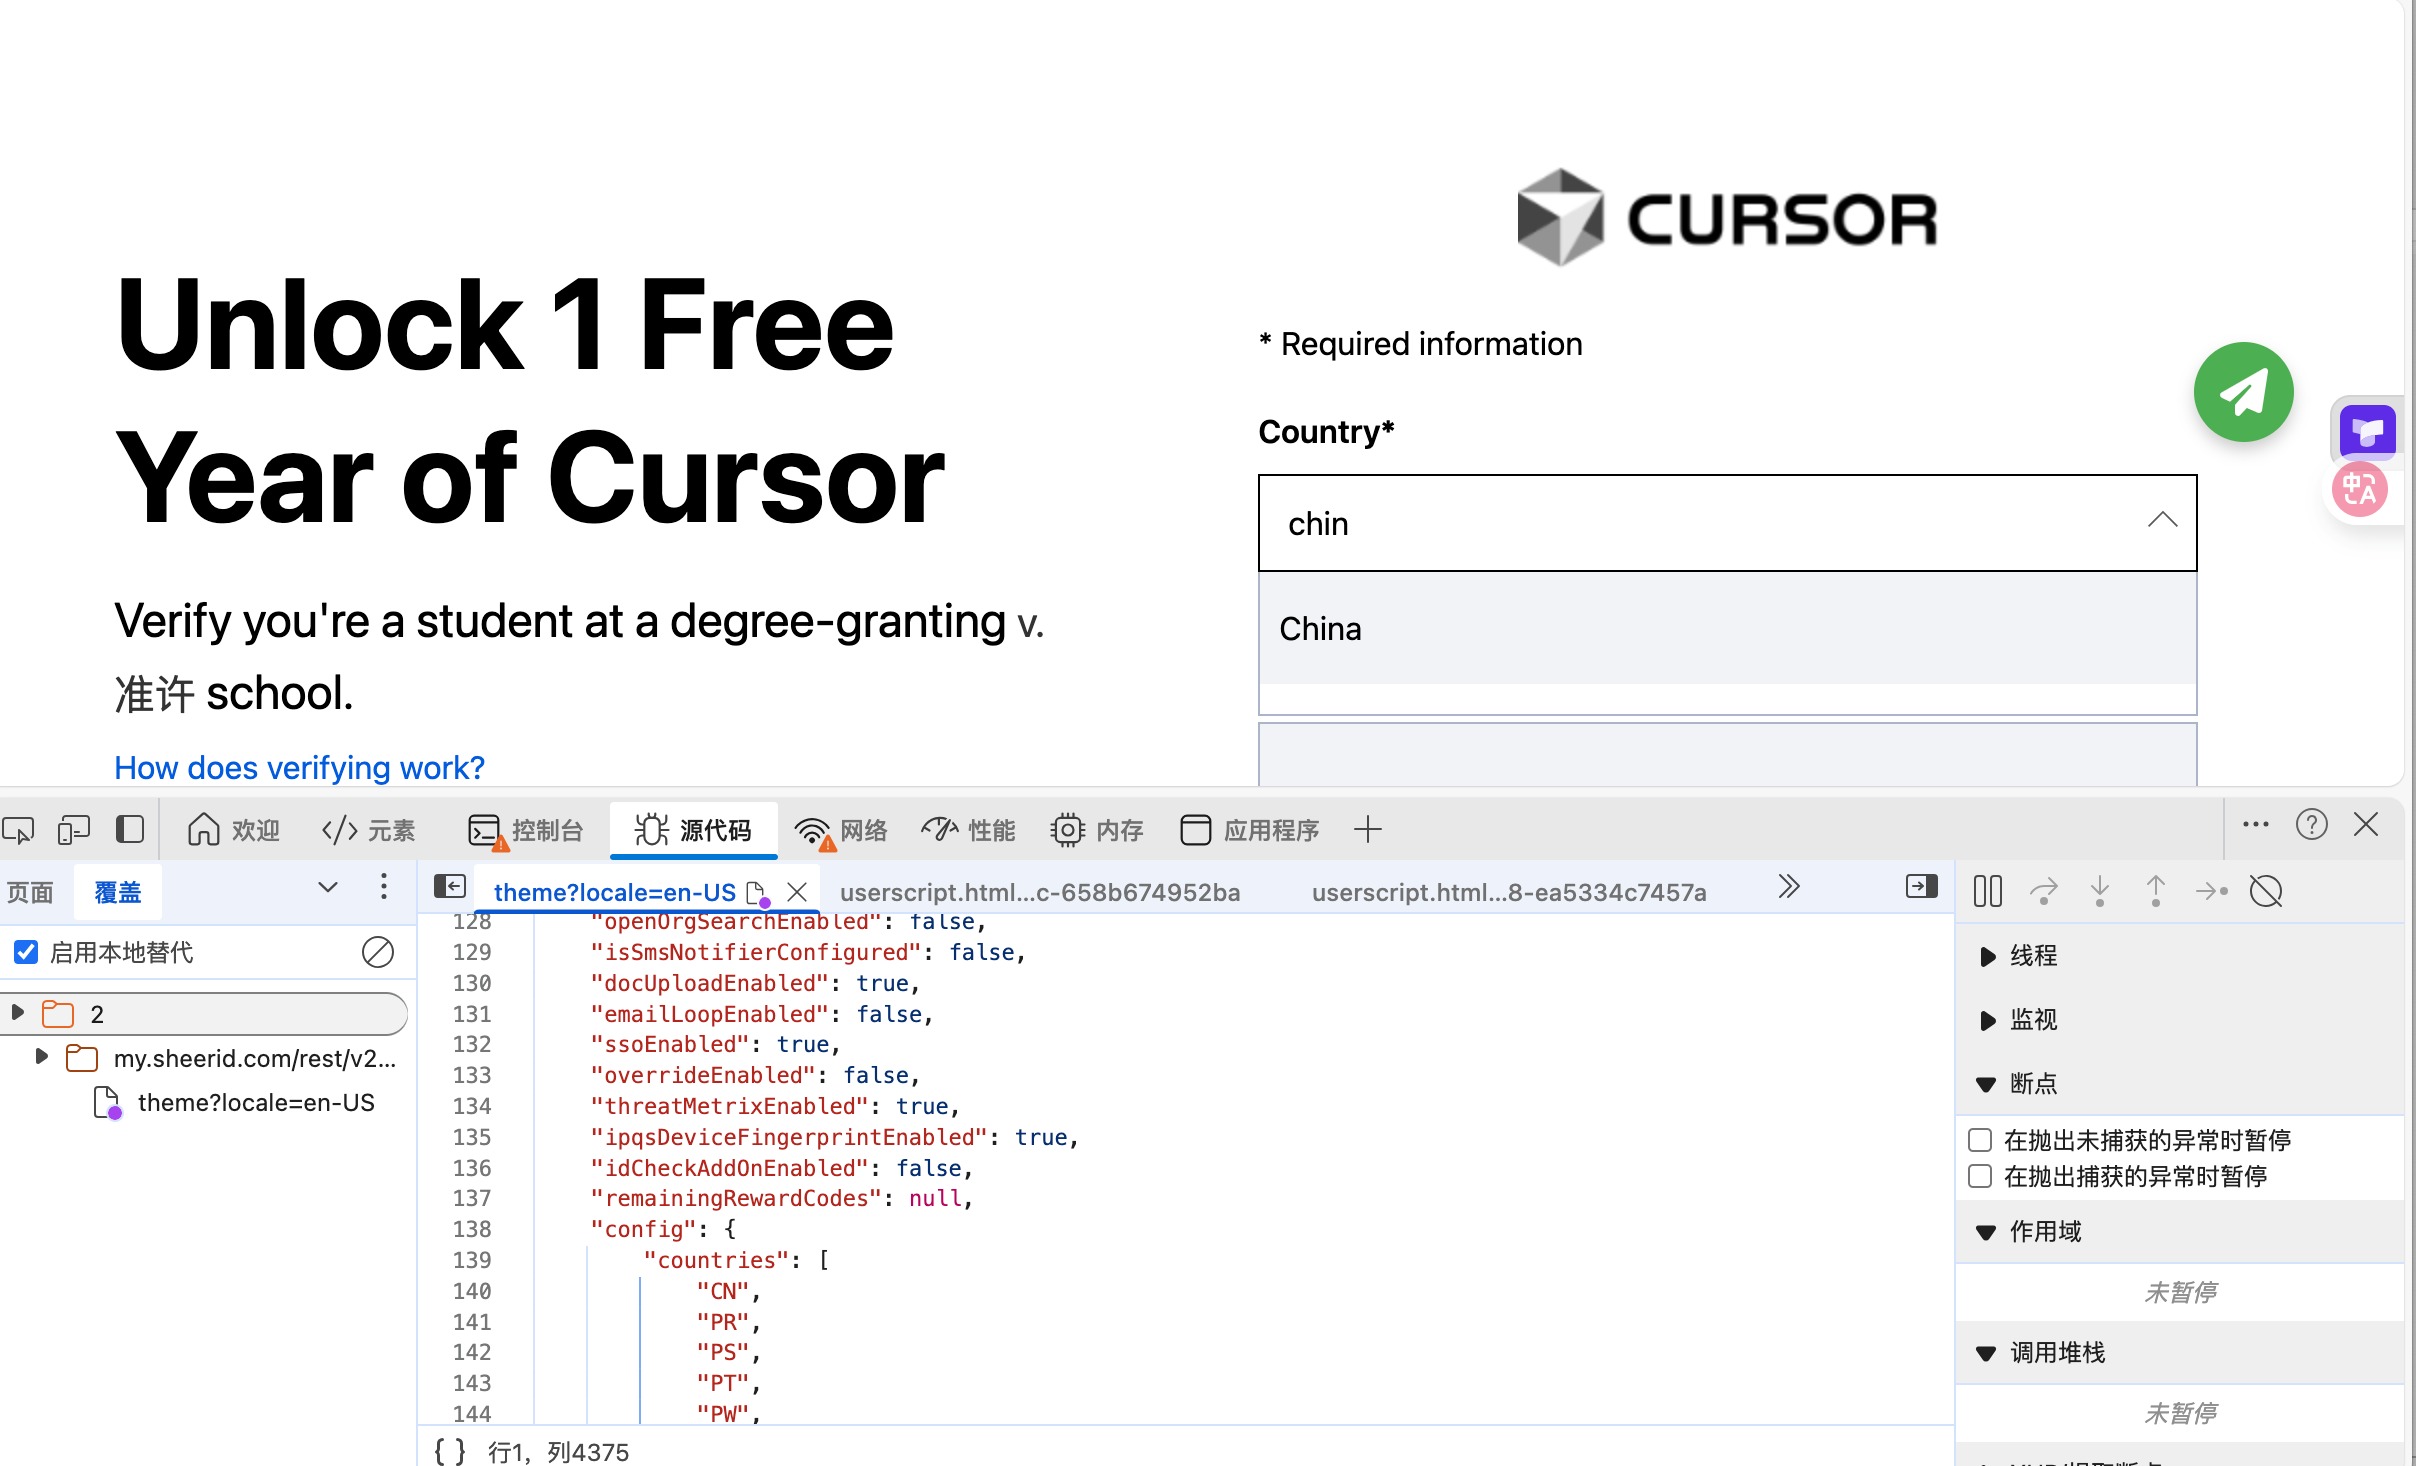The width and height of the screenshot is (2416, 1466).
Task: Select China from country suggestions
Action: [x=1320, y=629]
